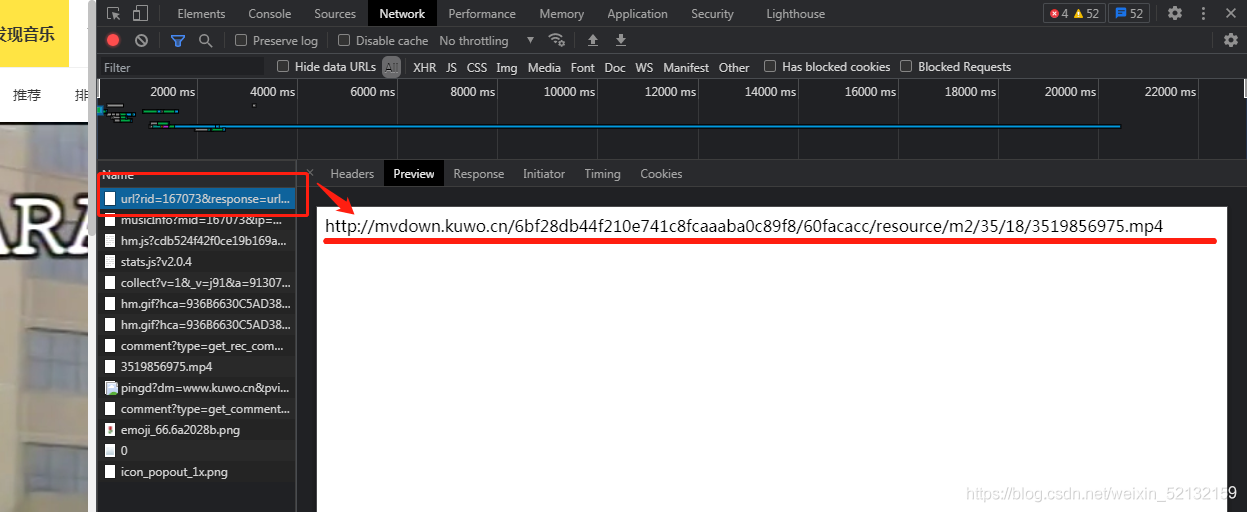Select the 3519856975.mp4 request row
1247x512 pixels.
click(x=196, y=366)
